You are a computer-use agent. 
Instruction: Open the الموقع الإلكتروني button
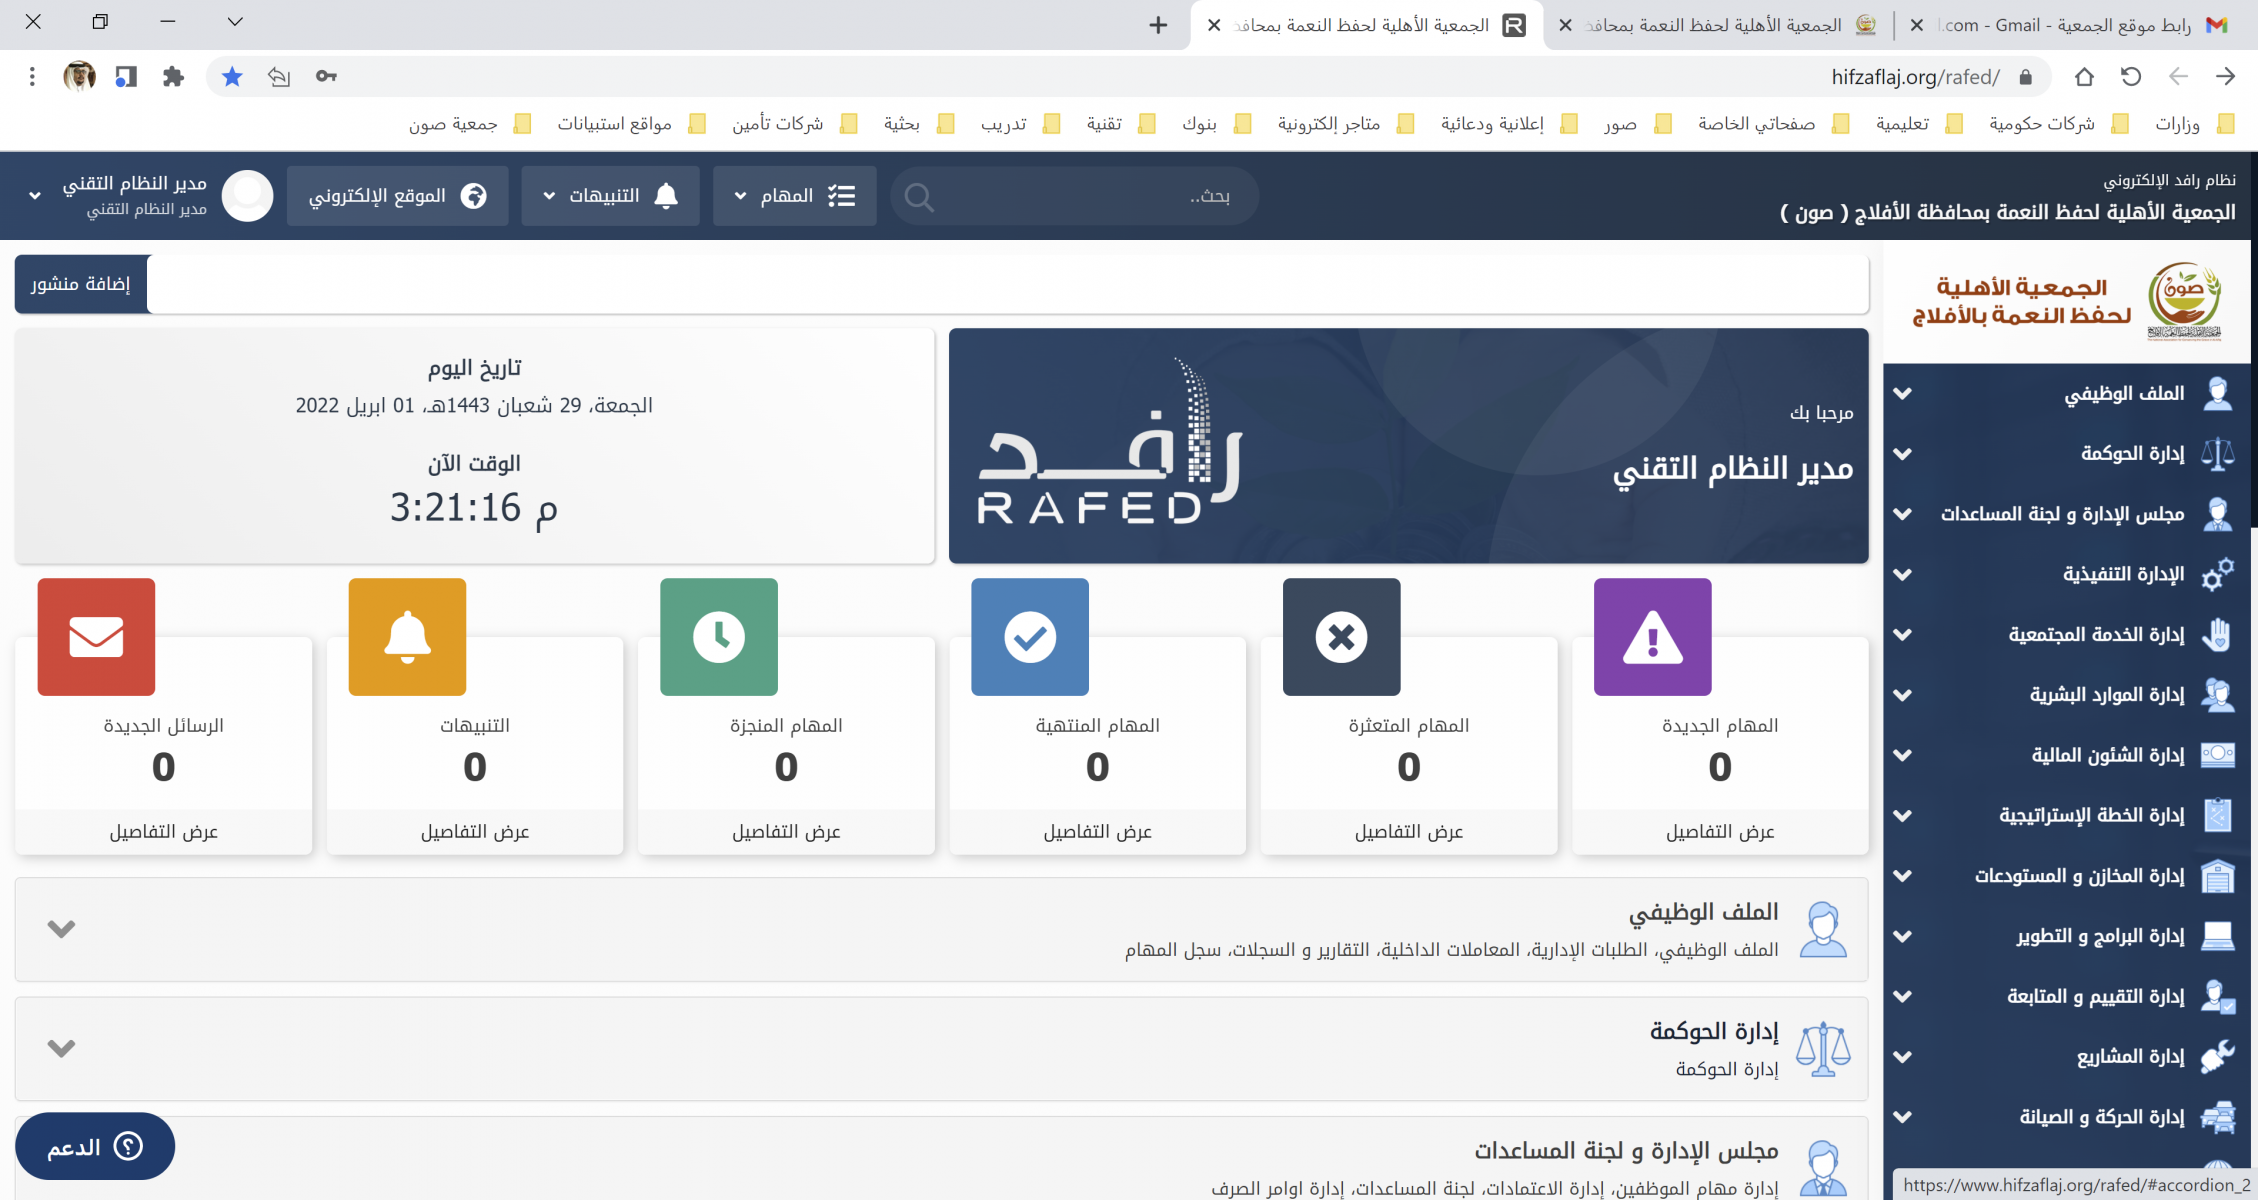point(397,196)
